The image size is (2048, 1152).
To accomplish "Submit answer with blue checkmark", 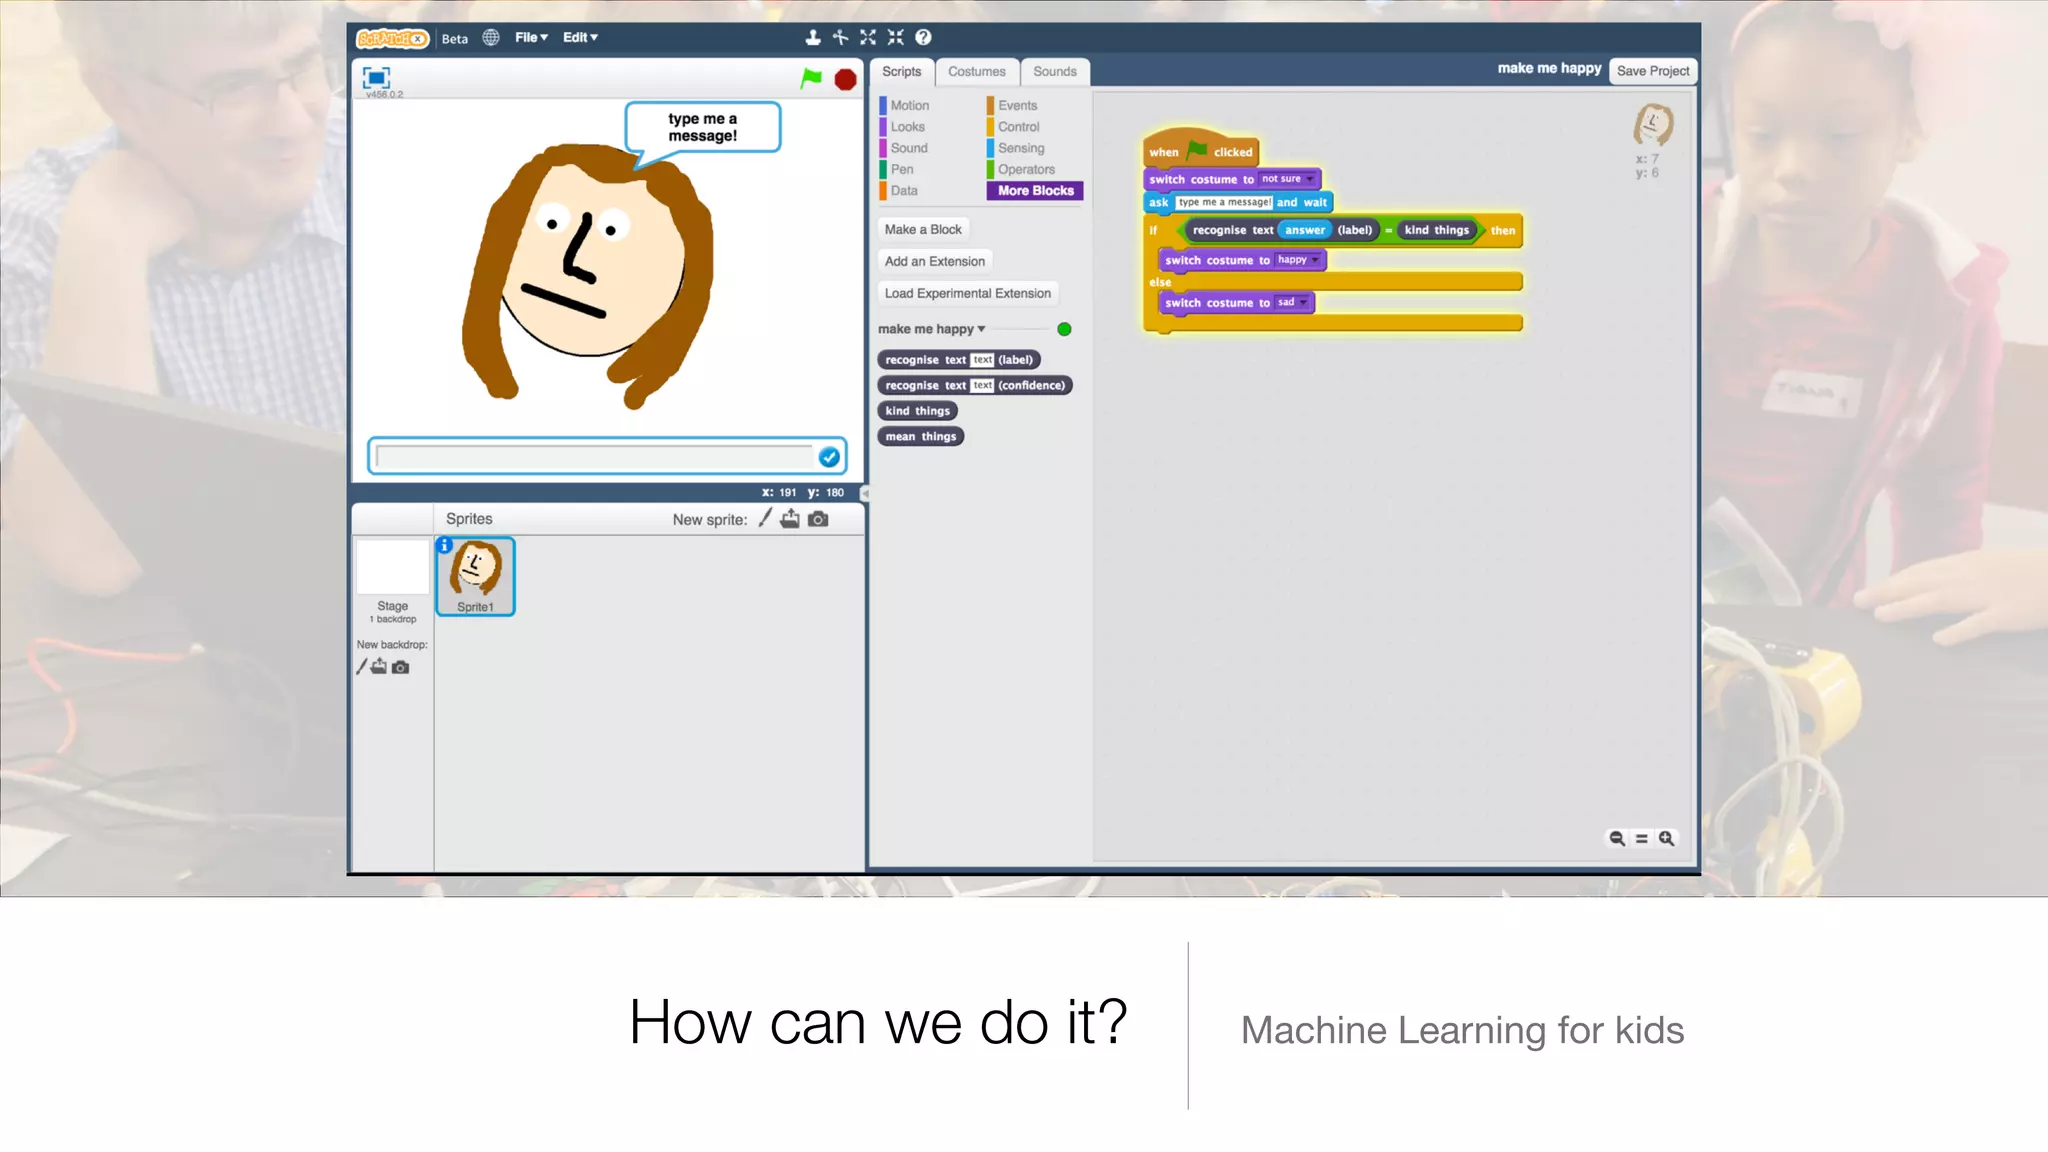I will click(829, 457).
